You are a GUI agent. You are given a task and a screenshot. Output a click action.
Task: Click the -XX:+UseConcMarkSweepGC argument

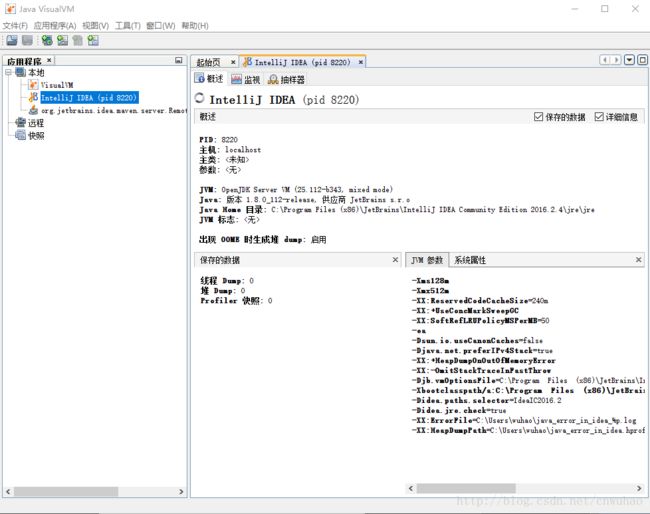(465, 310)
